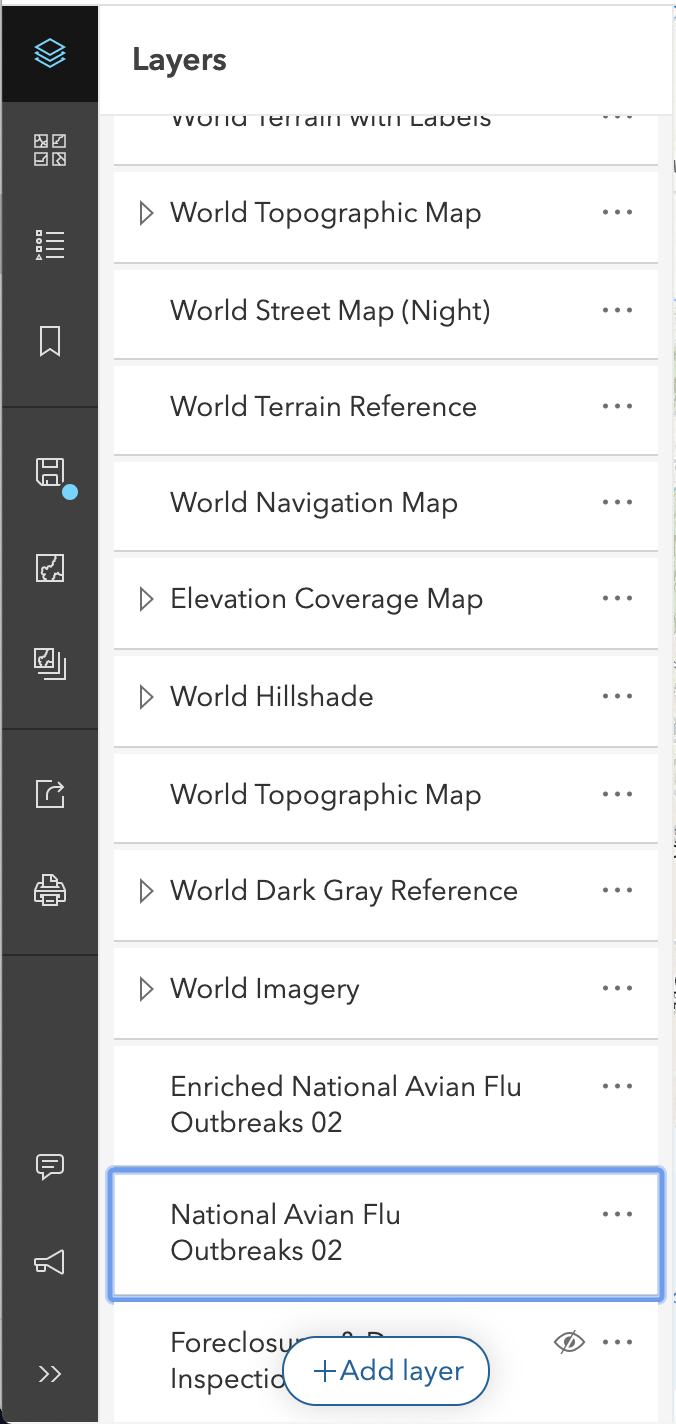The width and height of the screenshot is (676, 1424).
Task: Click the Save and open map icon
Action: point(49,472)
